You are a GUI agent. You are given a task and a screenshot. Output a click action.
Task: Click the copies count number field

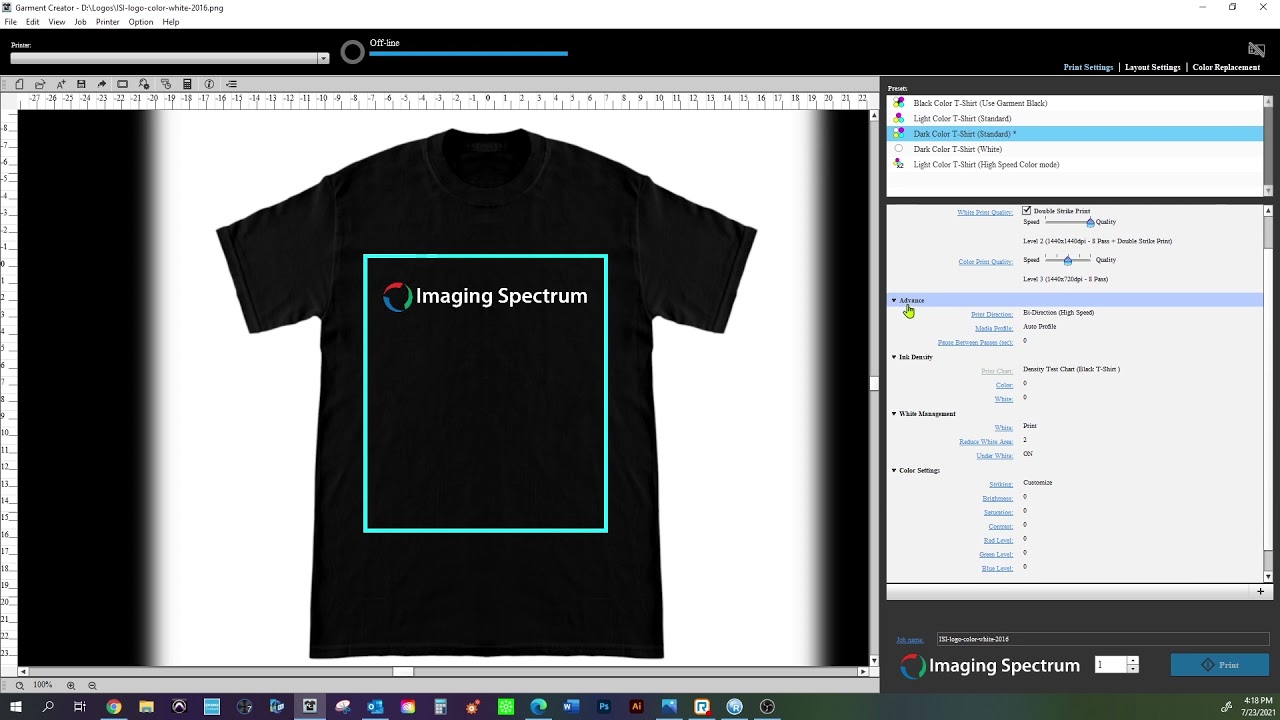pyautogui.click(x=1110, y=665)
